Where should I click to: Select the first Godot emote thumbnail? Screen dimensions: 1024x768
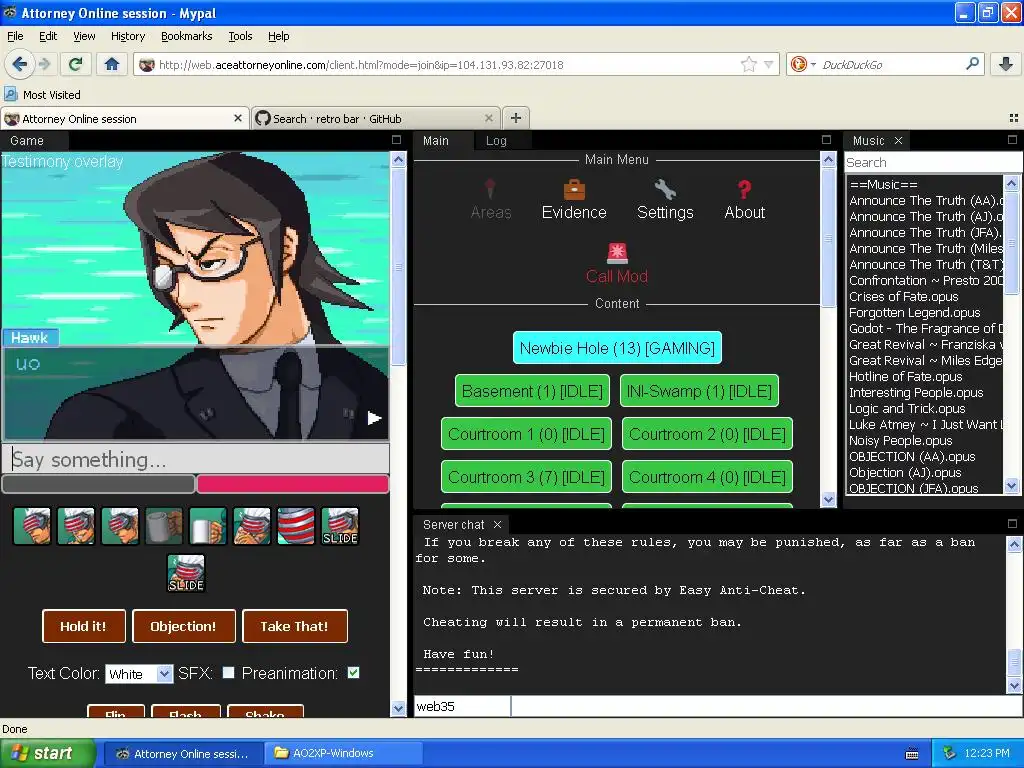coord(32,526)
